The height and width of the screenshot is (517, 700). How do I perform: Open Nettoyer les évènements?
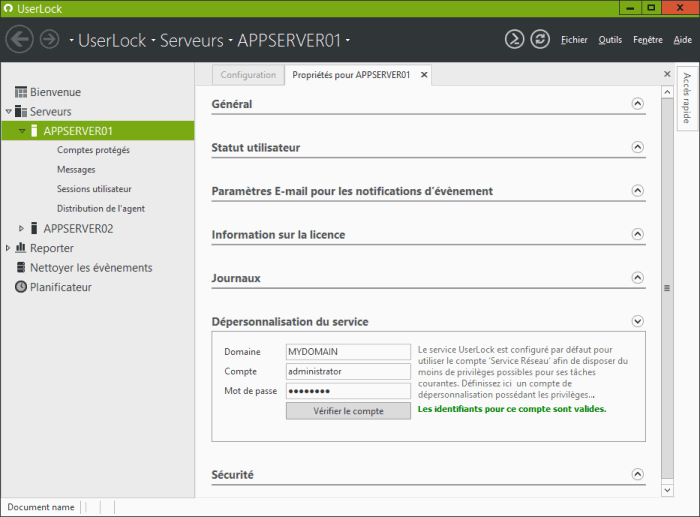coord(91,267)
